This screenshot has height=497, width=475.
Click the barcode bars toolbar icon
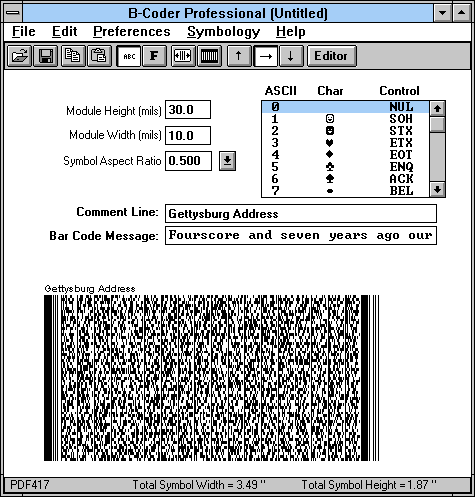pos(209,56)
